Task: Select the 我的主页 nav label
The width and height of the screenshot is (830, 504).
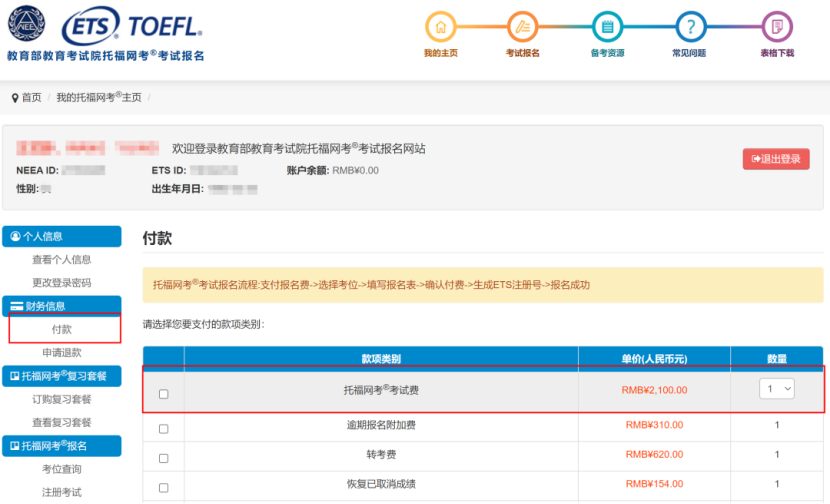Action: pos(440,53)
